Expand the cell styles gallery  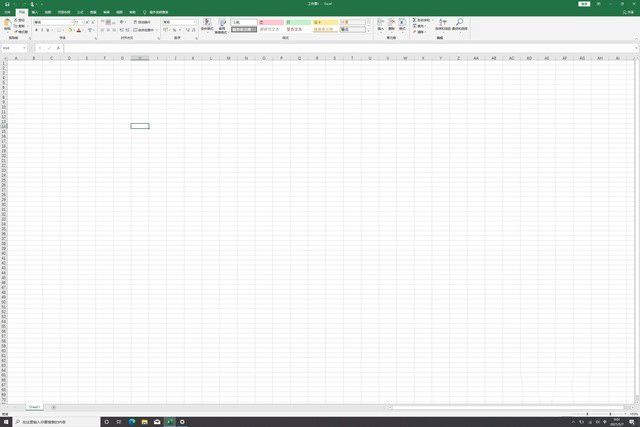tap(369, 31)
